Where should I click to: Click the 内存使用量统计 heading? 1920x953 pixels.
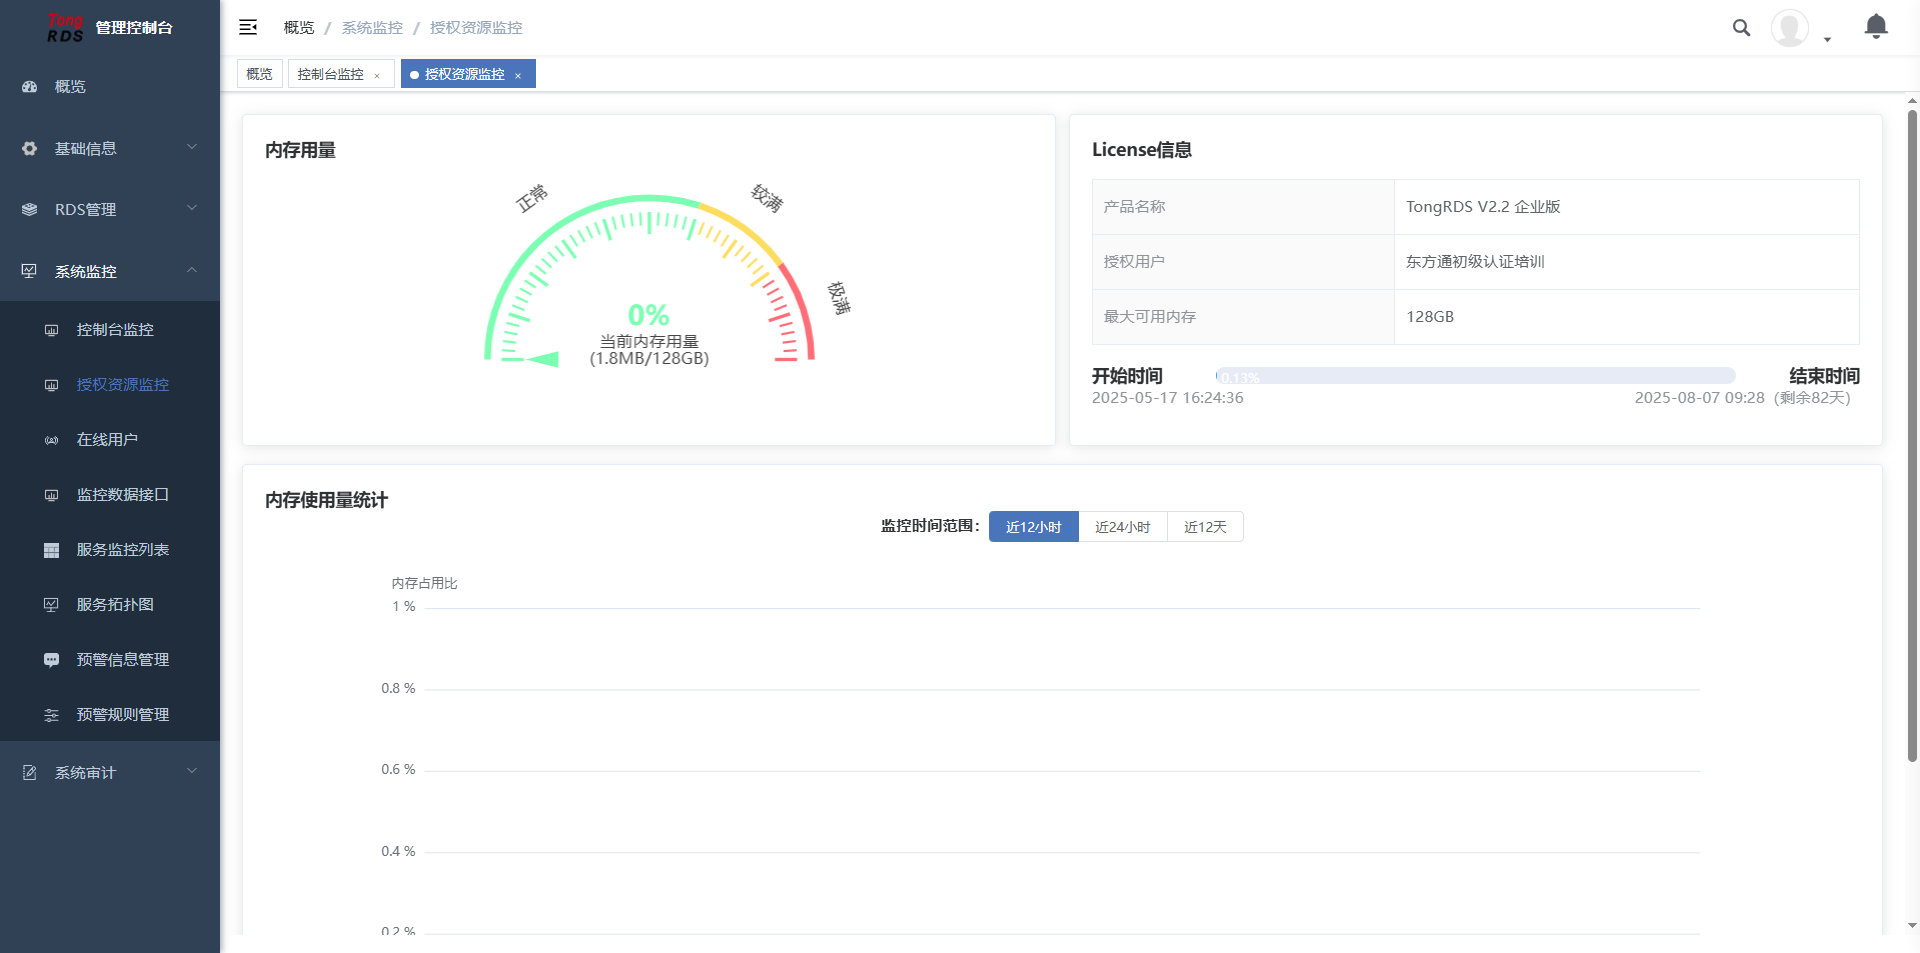(x=327, y=500)
